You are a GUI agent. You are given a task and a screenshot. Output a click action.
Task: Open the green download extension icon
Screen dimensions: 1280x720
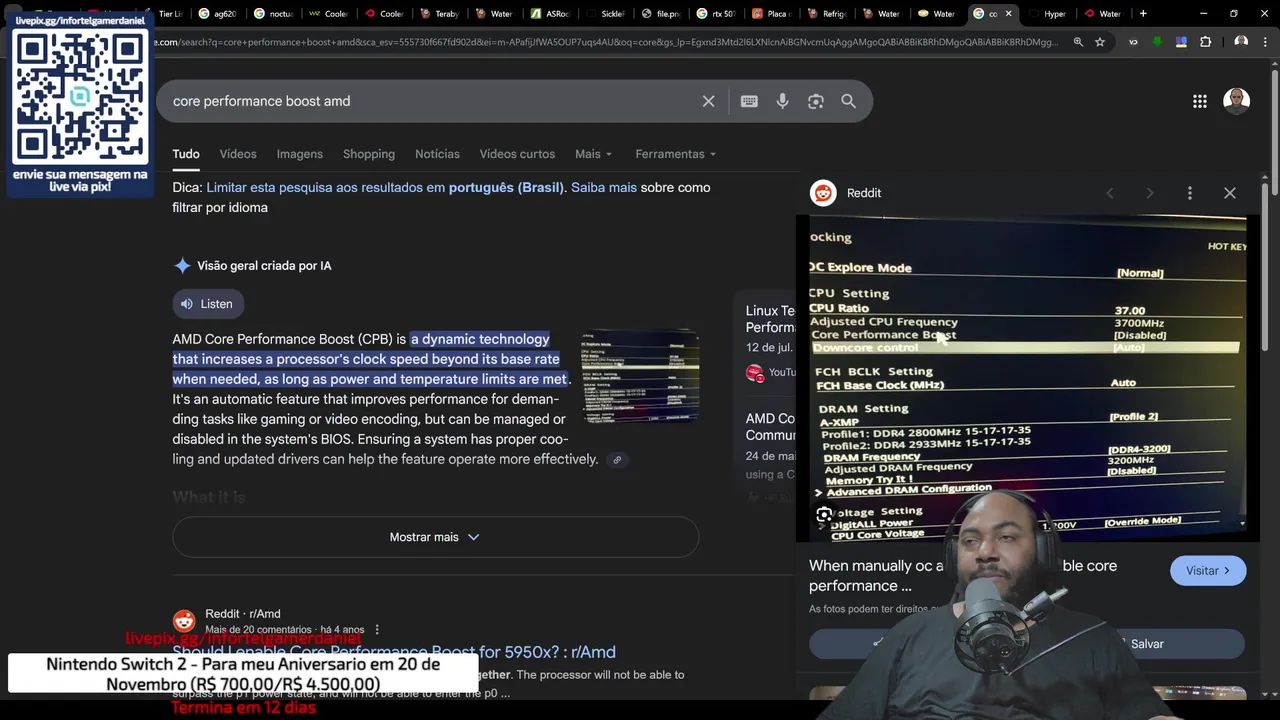(x=1157, y=42)
